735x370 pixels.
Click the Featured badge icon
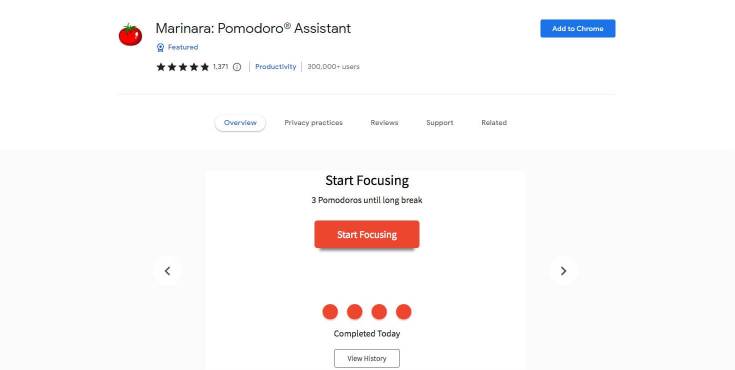[160, 47]
